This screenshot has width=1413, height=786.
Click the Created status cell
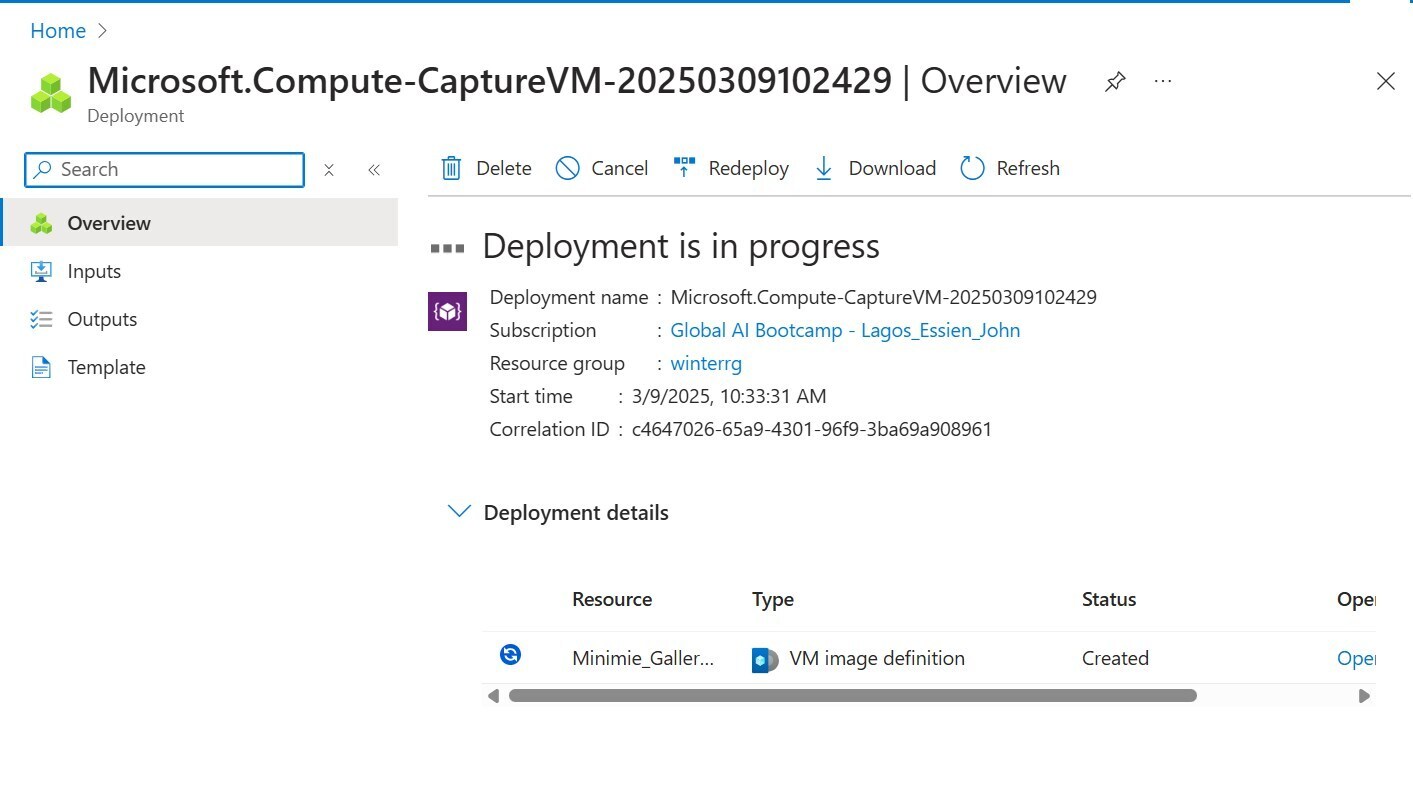point(1115,658)
